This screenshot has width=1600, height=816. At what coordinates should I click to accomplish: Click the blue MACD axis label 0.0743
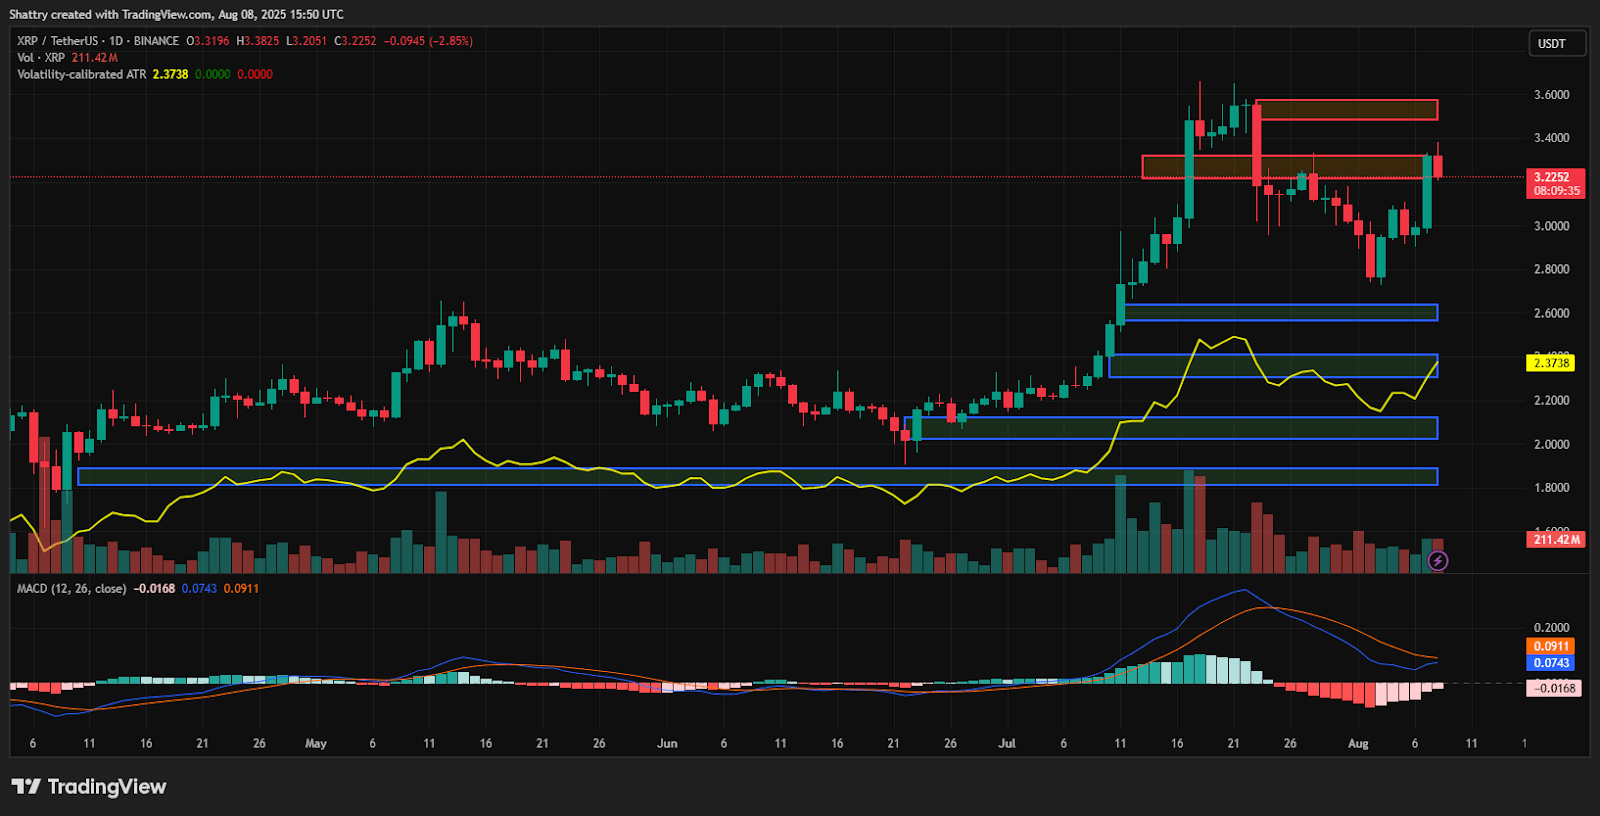coord(1551,663)
